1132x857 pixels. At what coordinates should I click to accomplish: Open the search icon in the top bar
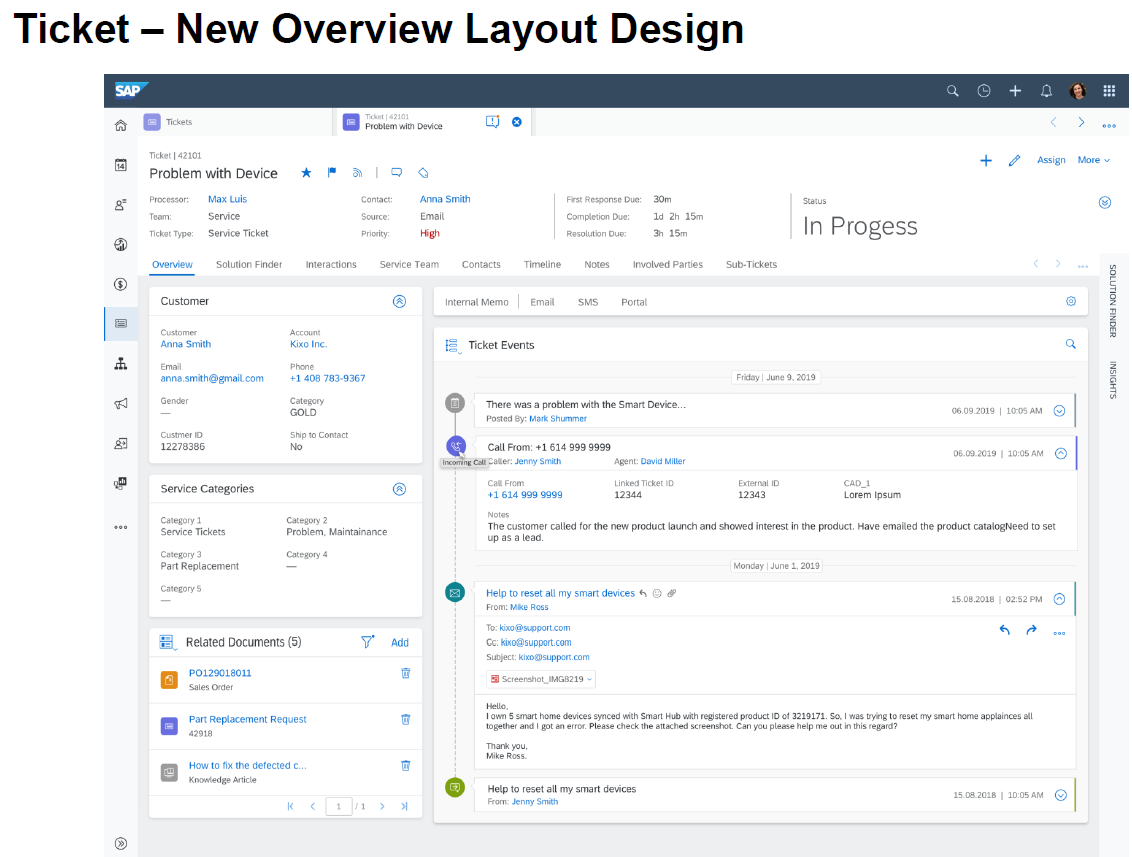[x=952, y=91]
